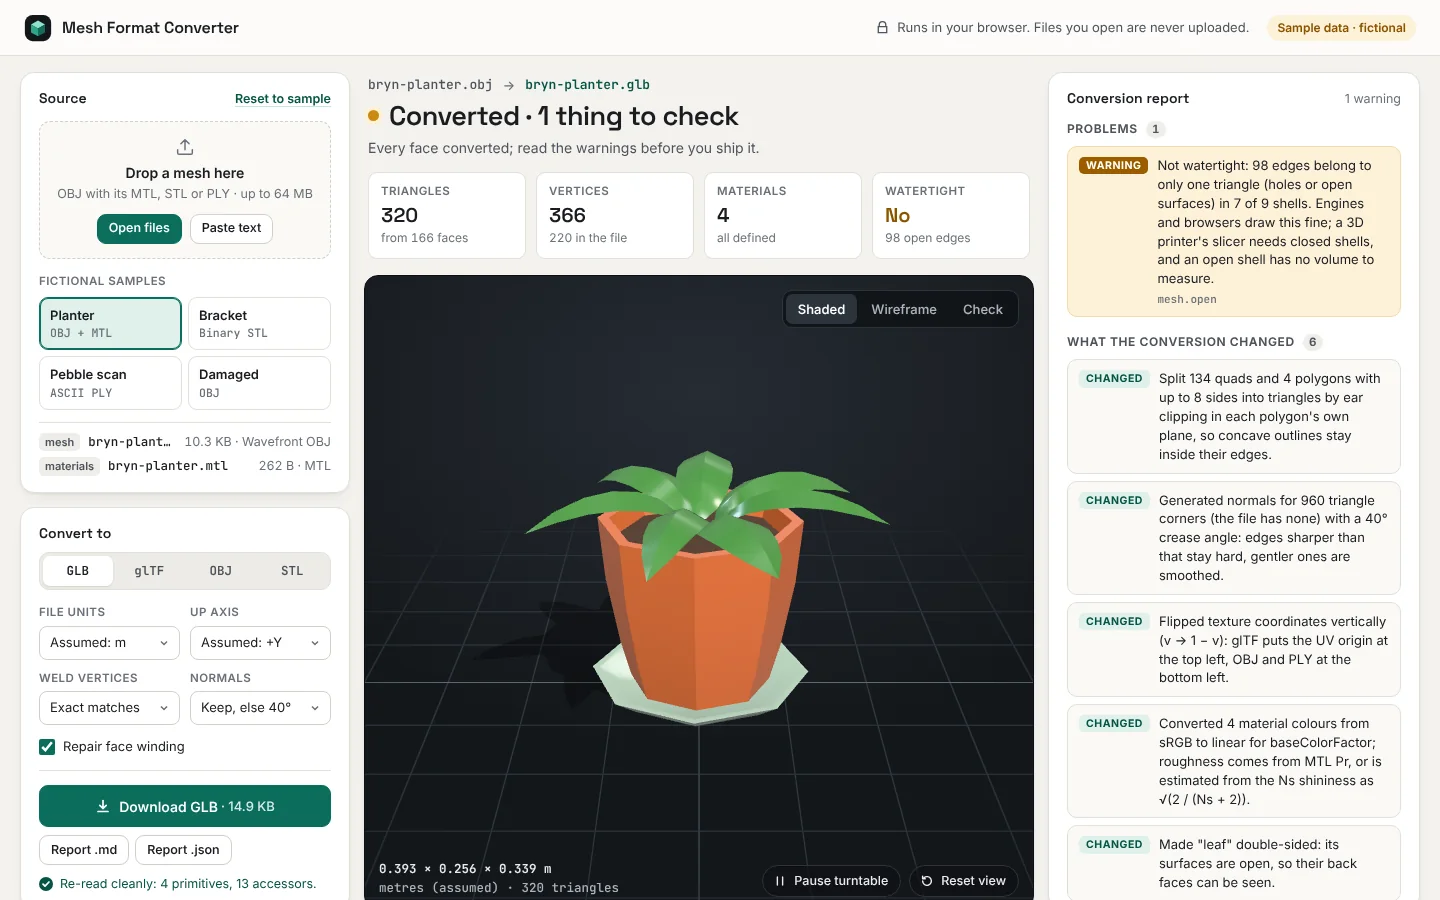
Task: Expand Weld Vertices Exact matches dropdown
Action: tap(109, 708)
